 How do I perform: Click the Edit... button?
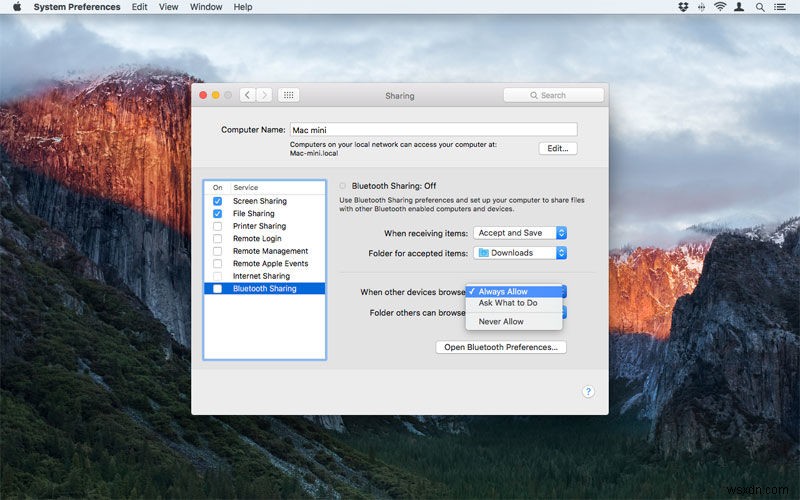coord(558,148)
